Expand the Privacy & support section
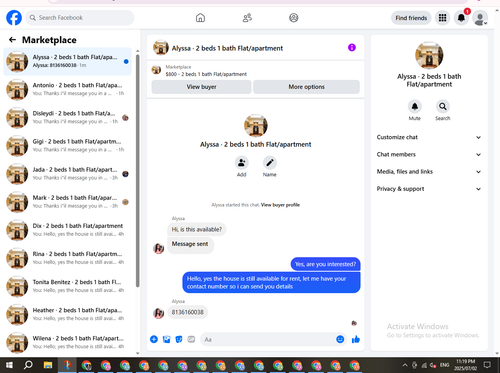 click(429, 189)
